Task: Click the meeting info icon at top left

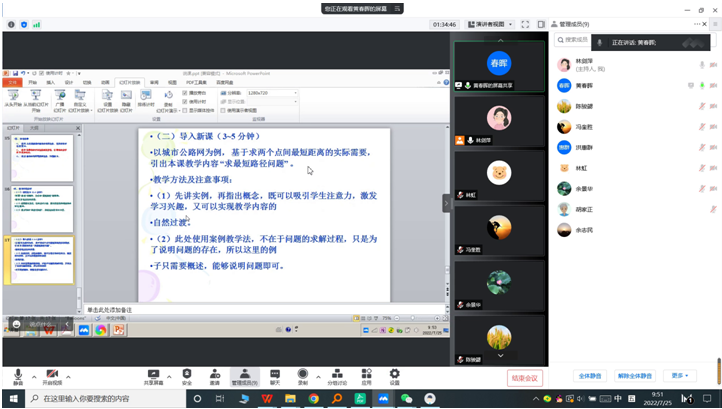Action: [x=12, y=24]
